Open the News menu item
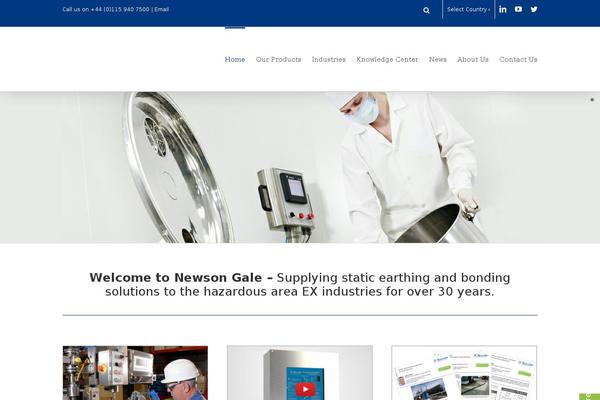This screenshot has width=600, height=400. coord(438,59)
